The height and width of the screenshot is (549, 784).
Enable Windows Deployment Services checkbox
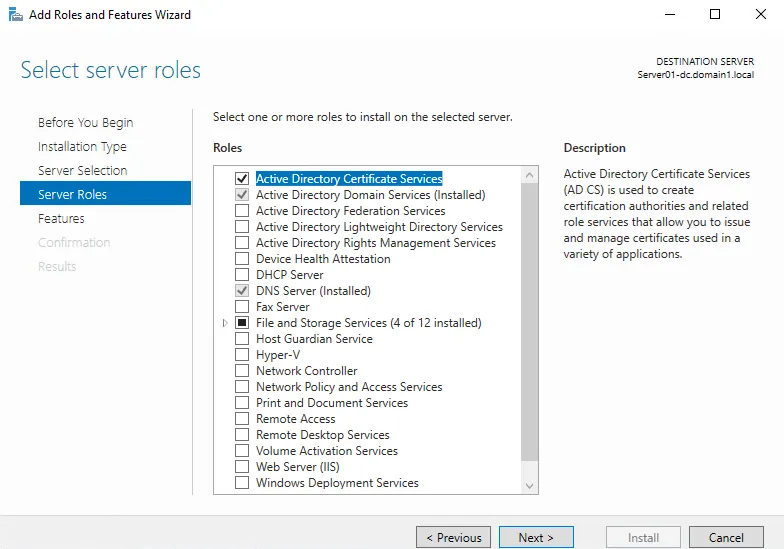[242, 483]
